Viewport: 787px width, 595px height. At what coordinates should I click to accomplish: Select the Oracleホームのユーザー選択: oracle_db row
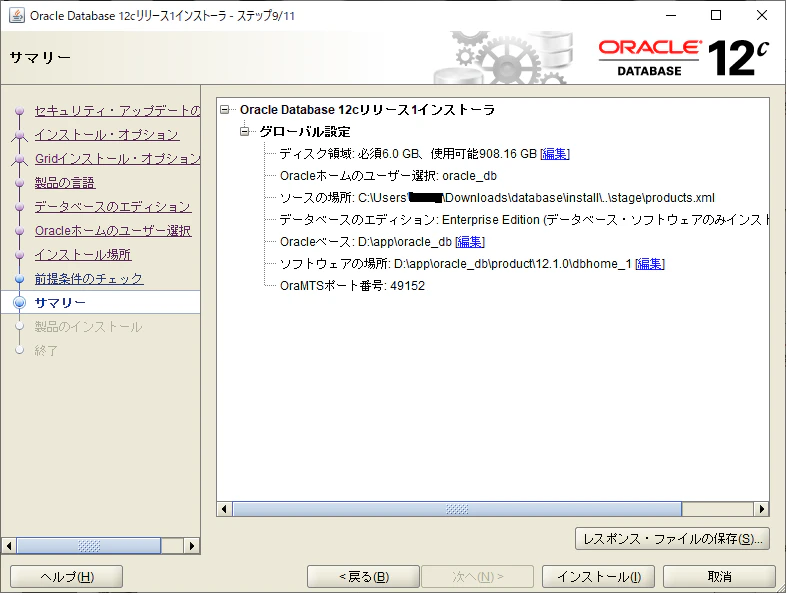[388, 176]
